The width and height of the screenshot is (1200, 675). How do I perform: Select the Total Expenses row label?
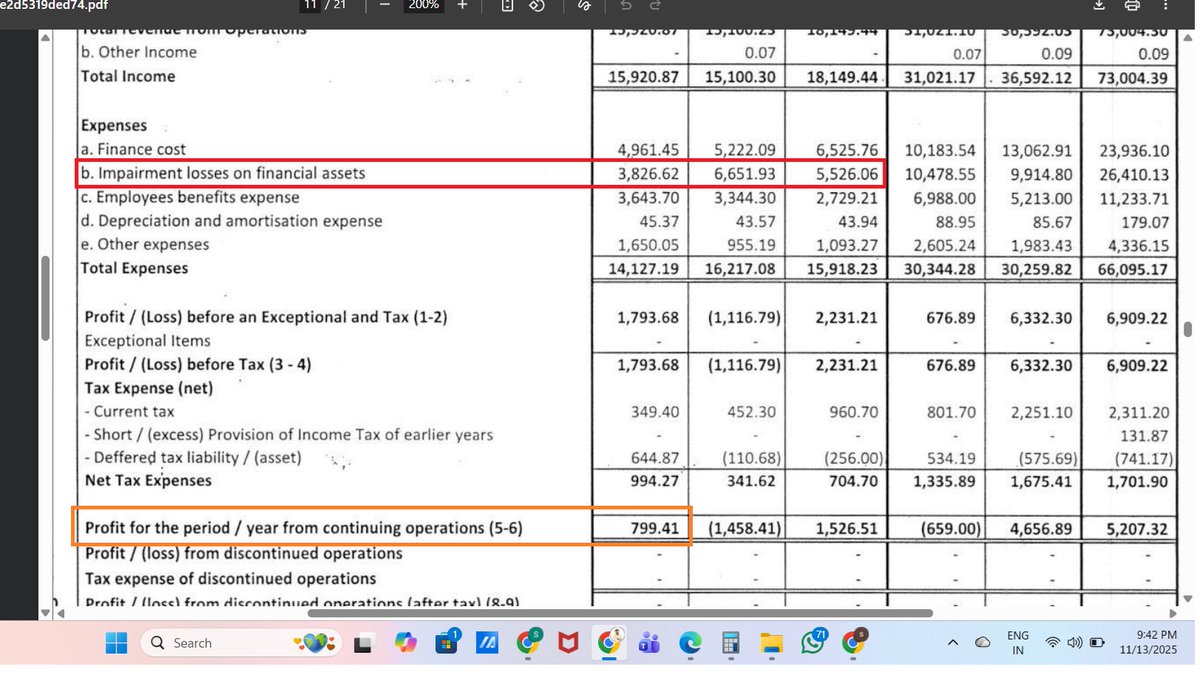134,268
